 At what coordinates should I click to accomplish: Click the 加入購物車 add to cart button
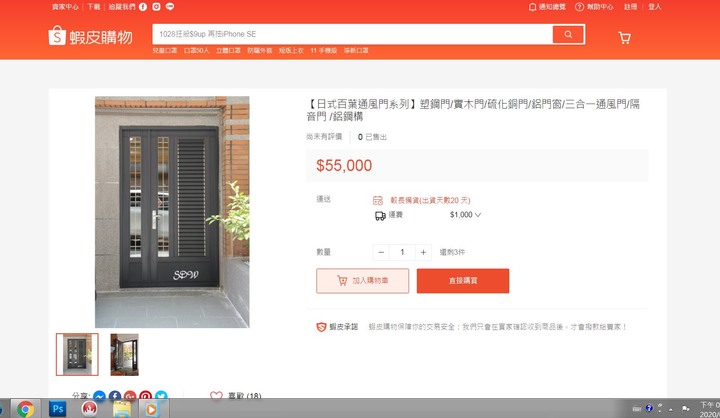pyautogui.click(x=362, y=281)
